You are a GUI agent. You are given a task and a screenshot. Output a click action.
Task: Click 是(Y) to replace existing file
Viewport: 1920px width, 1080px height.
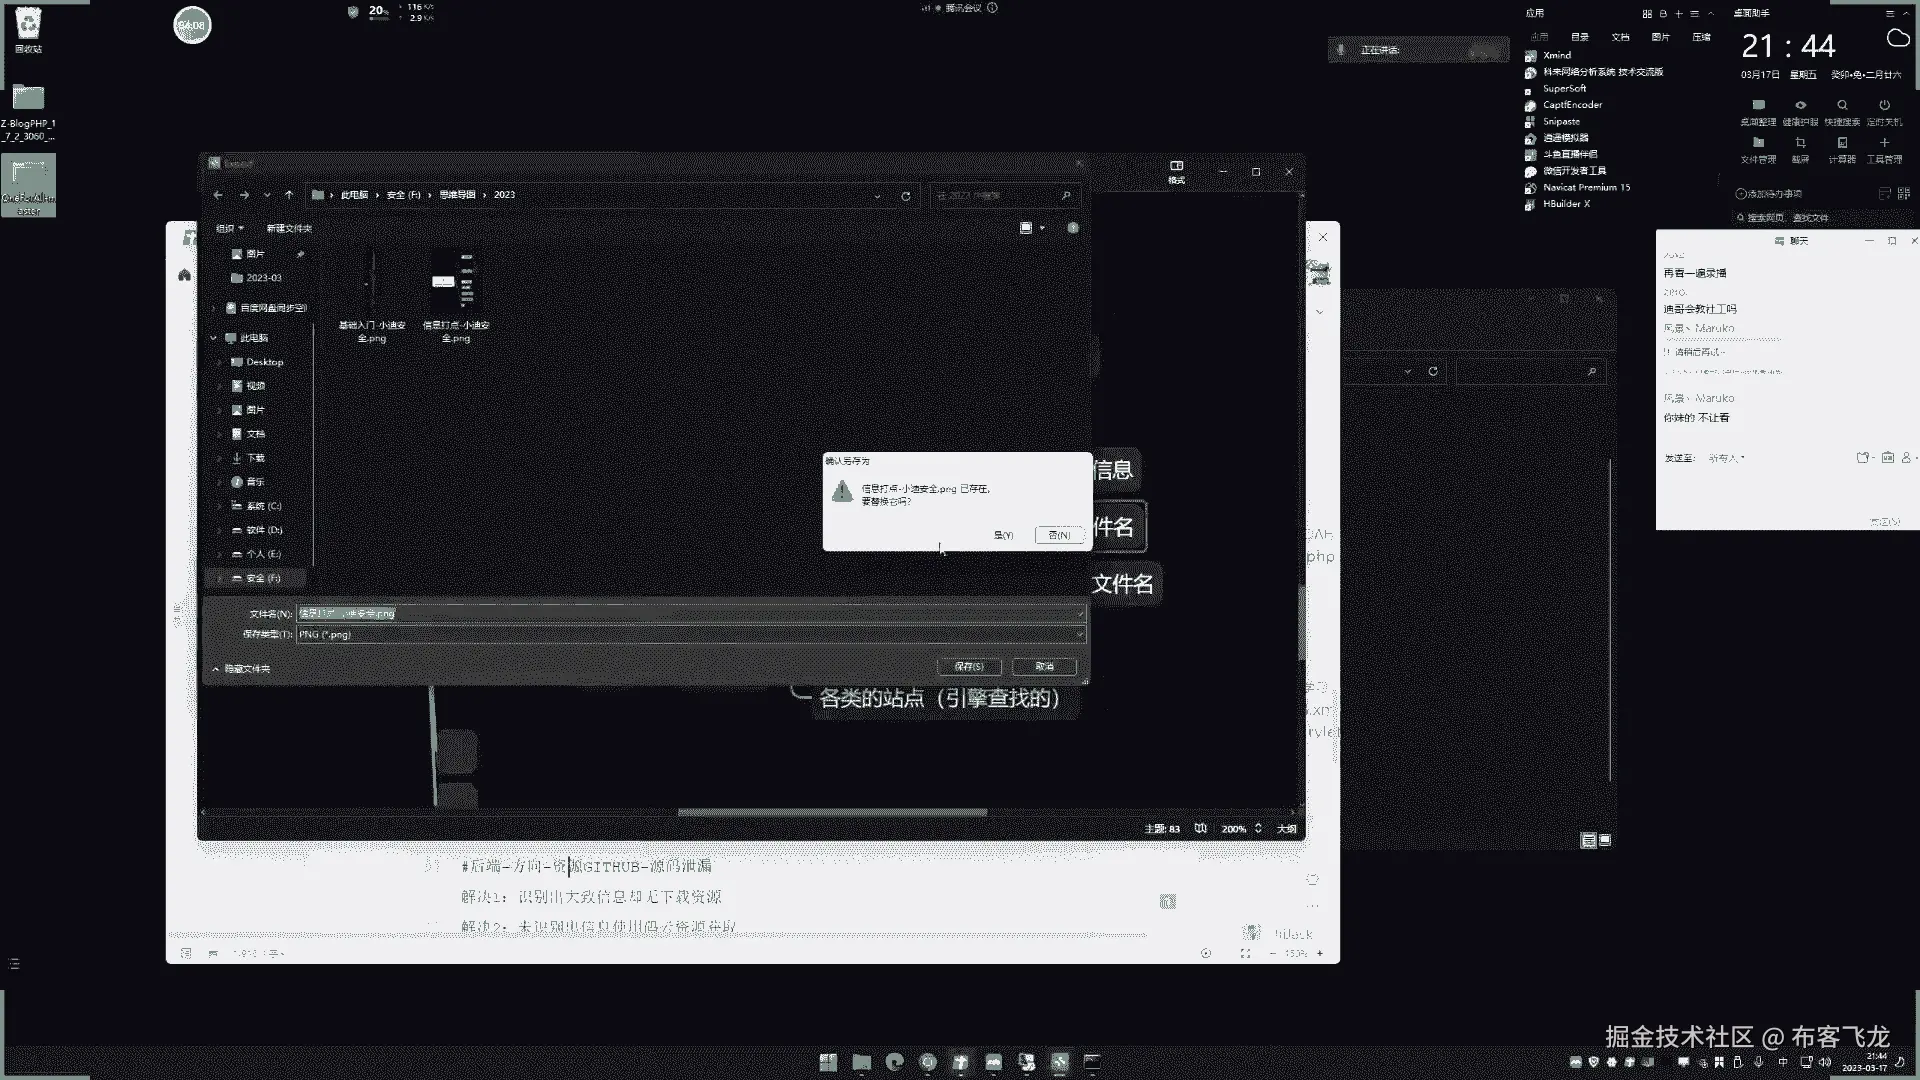coord(1003,535)
